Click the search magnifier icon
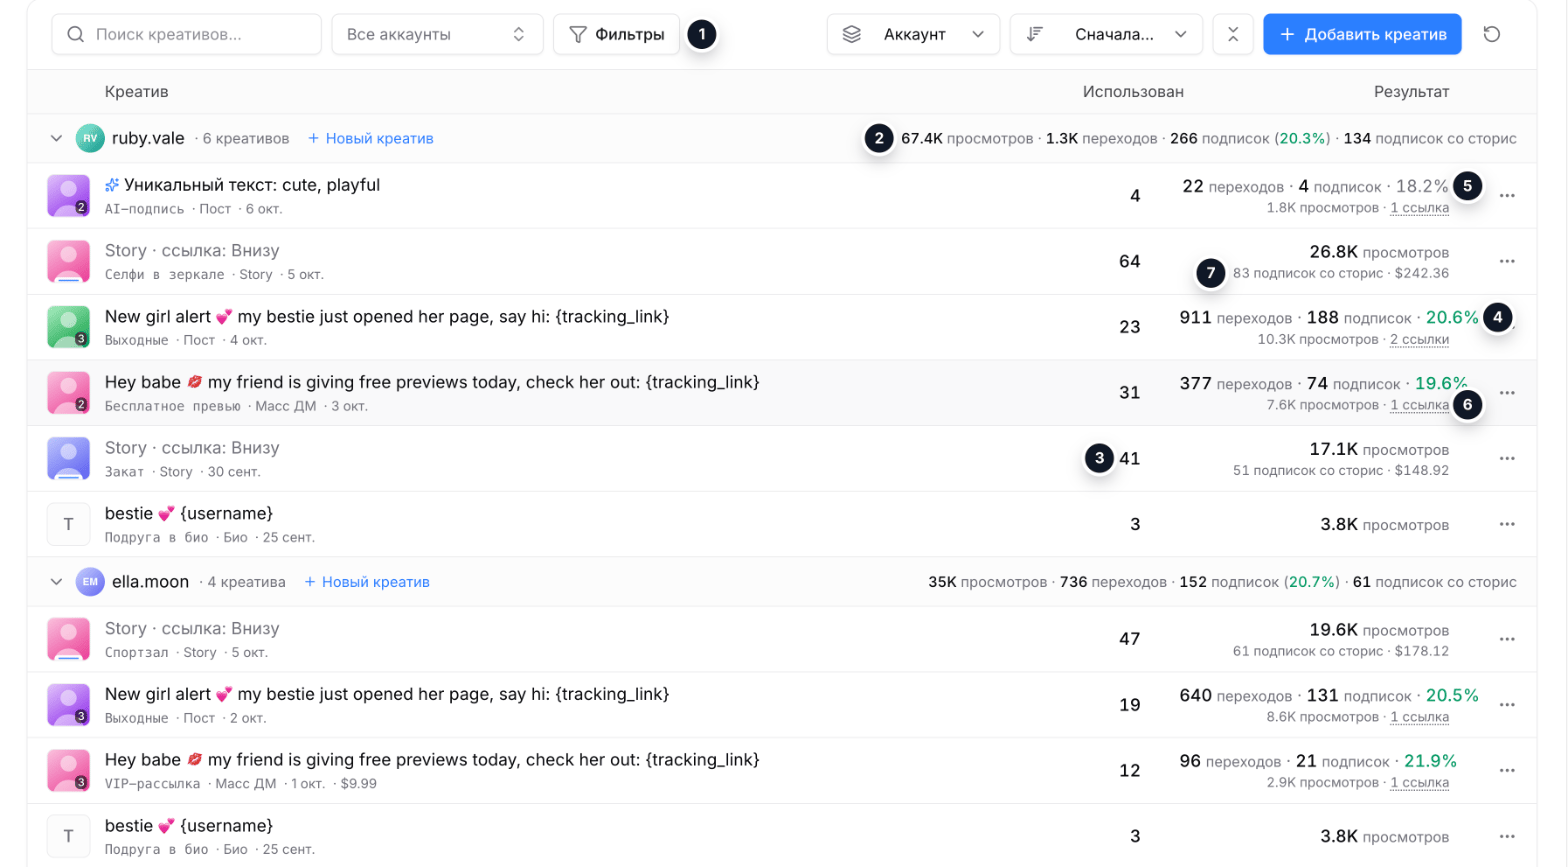 pos(75,34)
